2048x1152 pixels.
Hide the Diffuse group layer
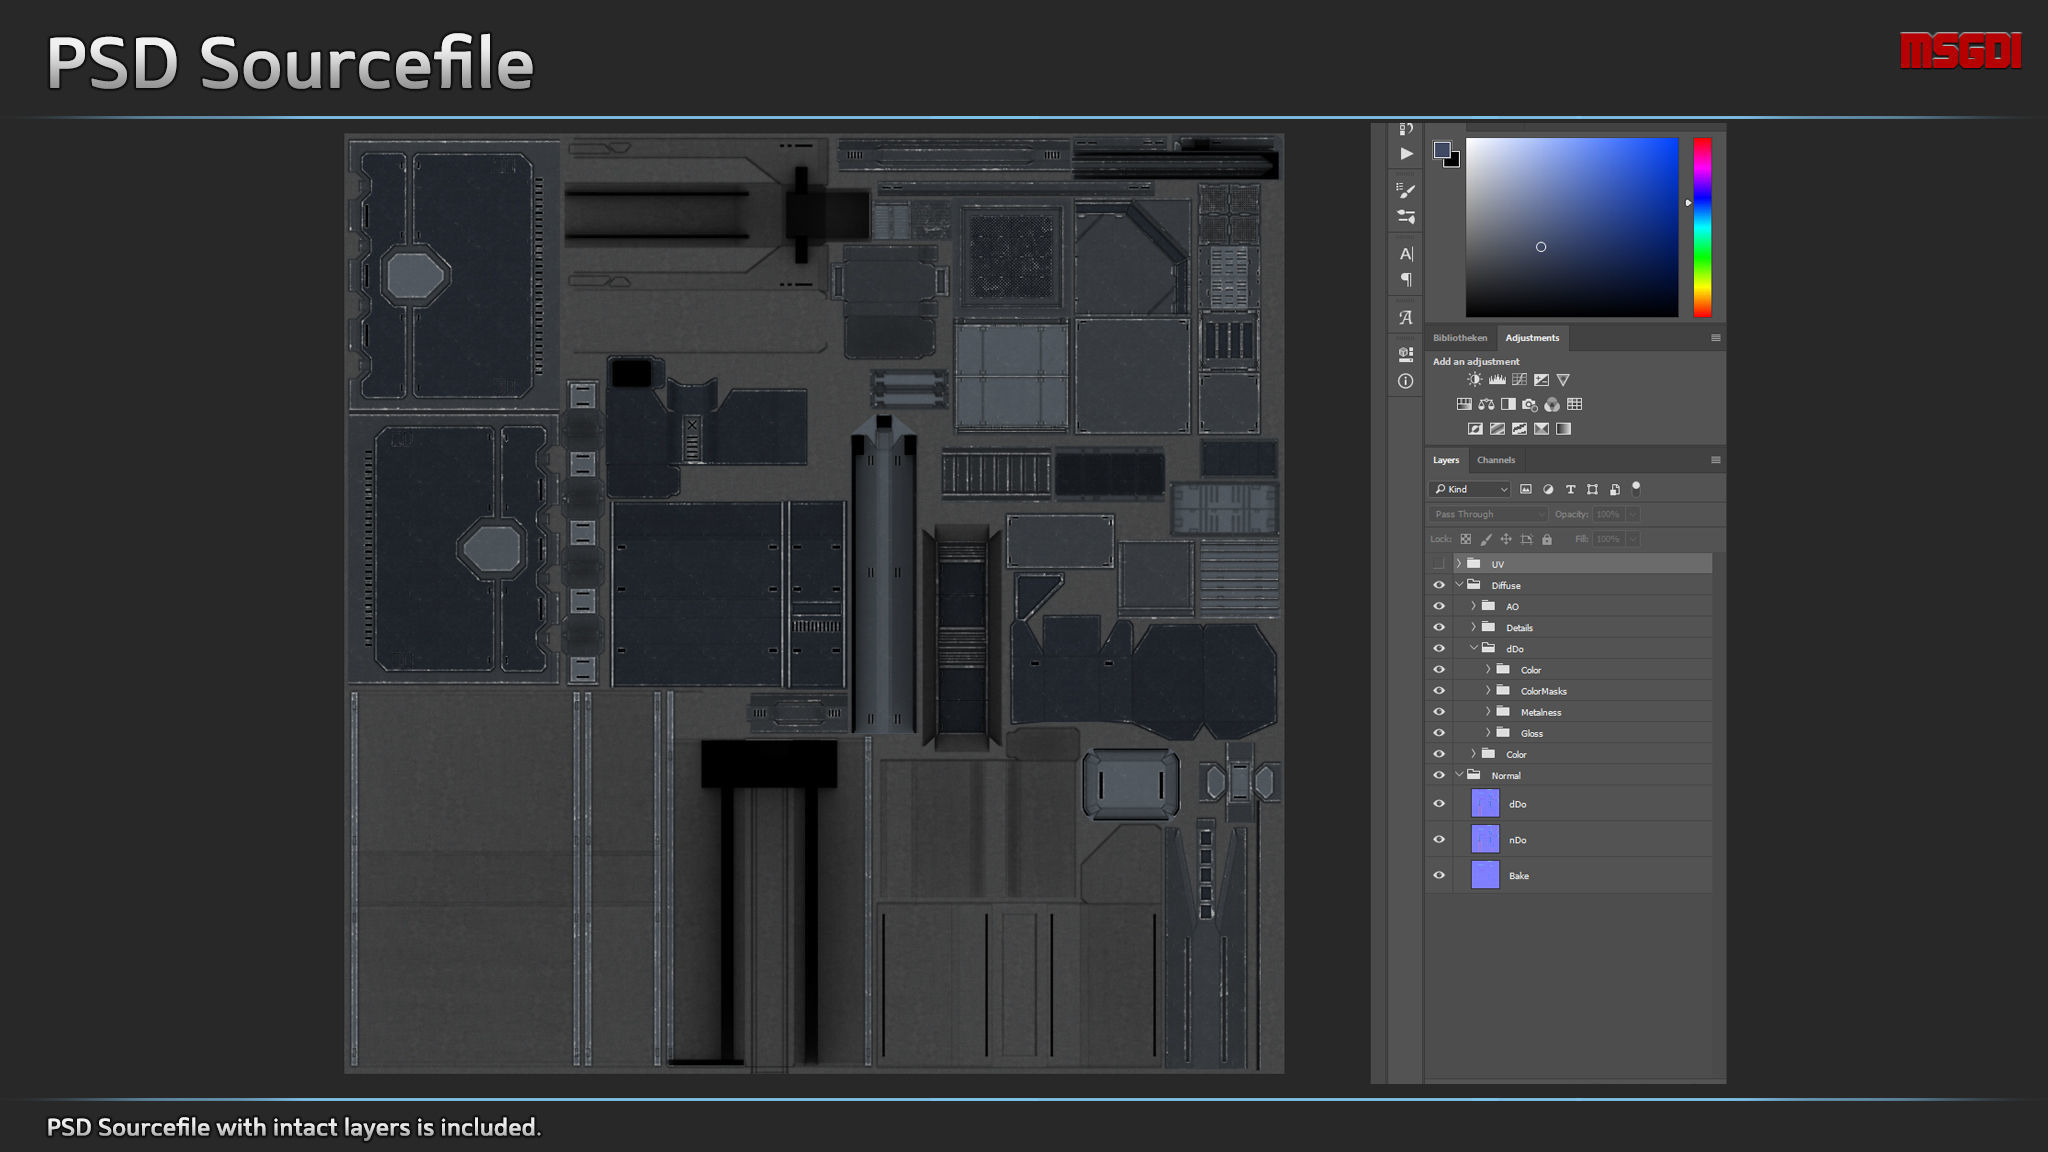1439,585
